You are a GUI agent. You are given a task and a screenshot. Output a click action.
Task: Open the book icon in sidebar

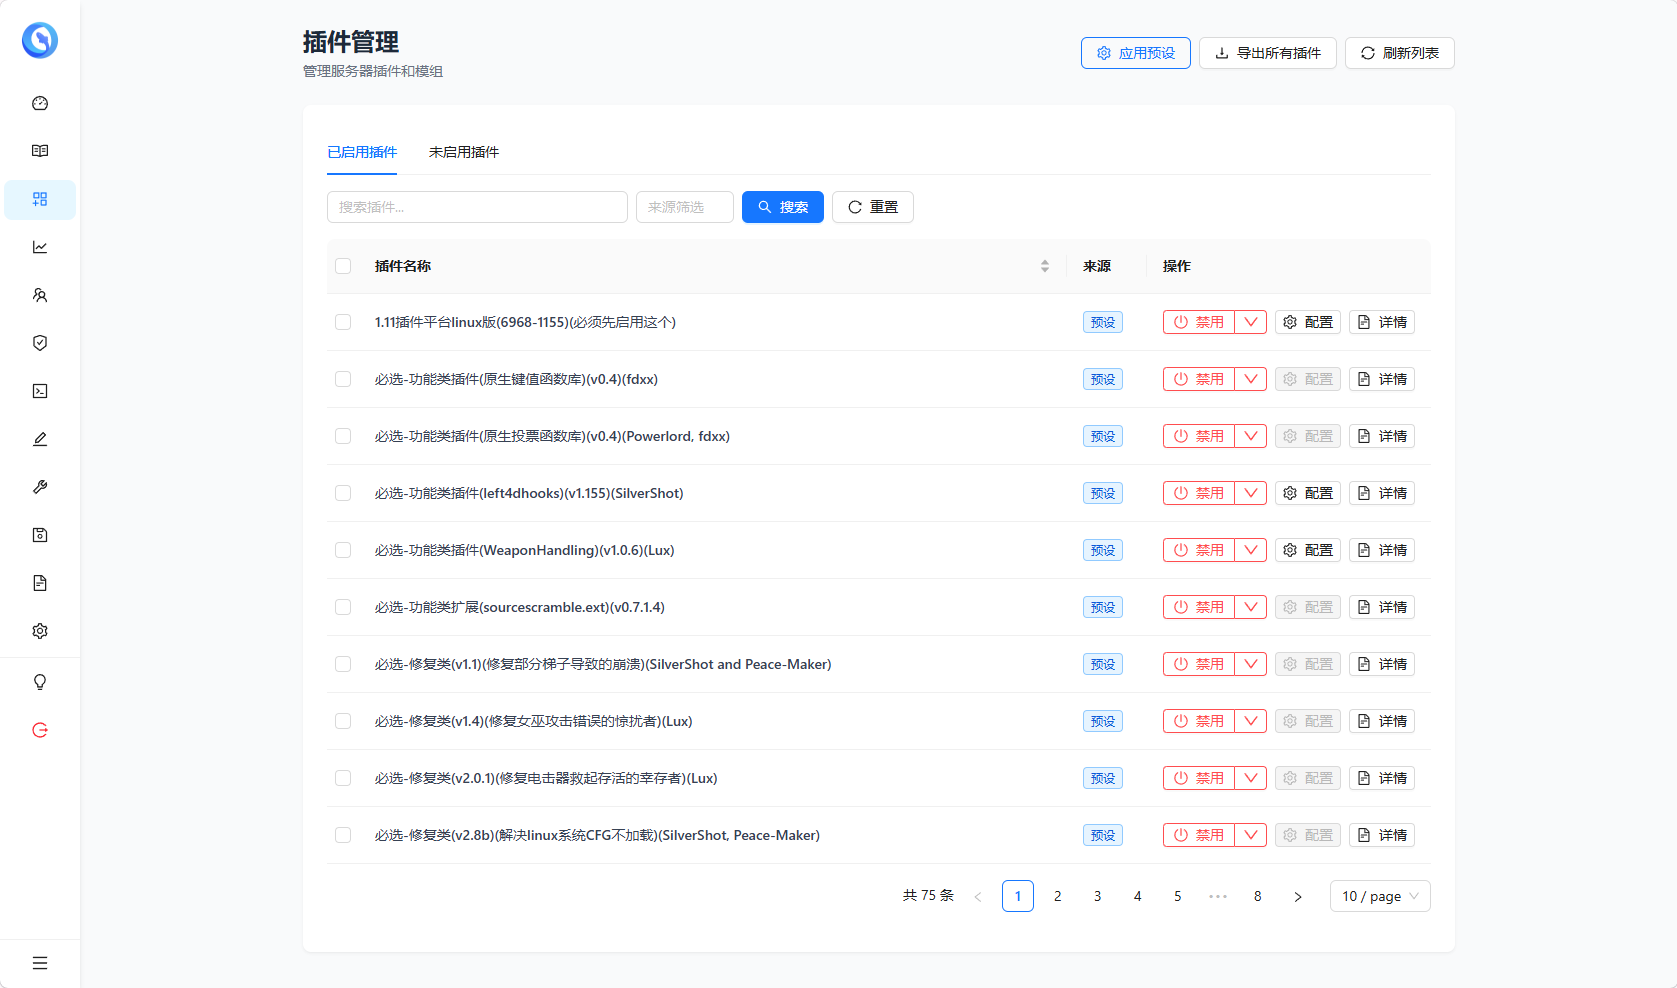(40, 151)
